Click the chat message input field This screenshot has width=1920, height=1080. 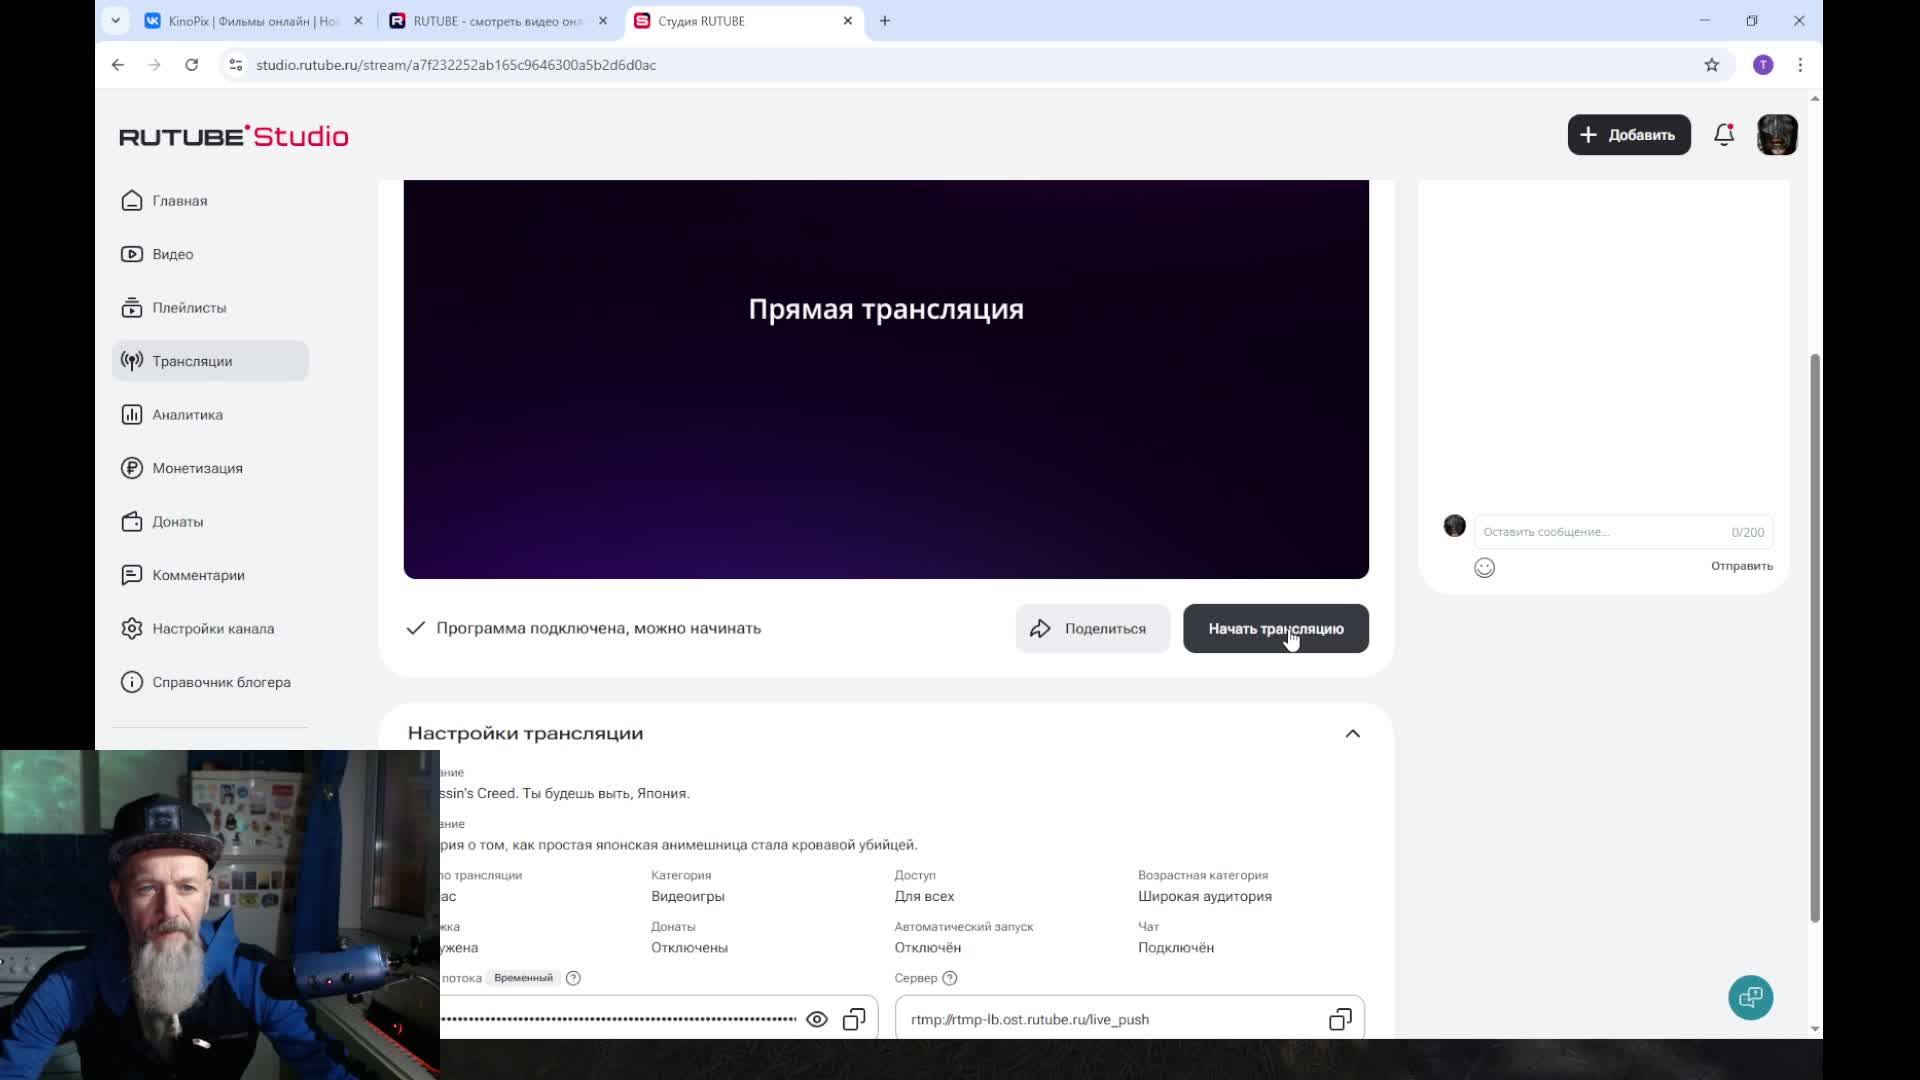[1600, 532]
